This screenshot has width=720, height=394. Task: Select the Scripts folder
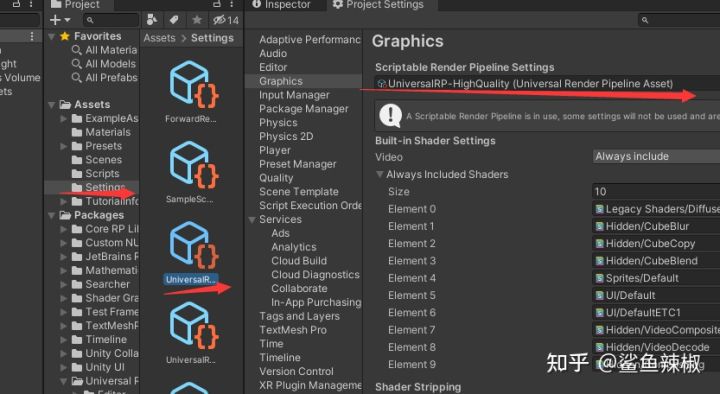(x=96, y=174)
